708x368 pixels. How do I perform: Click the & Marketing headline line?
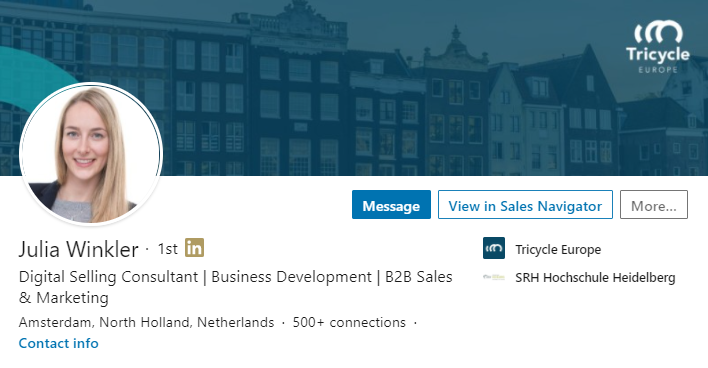point(64,298)
